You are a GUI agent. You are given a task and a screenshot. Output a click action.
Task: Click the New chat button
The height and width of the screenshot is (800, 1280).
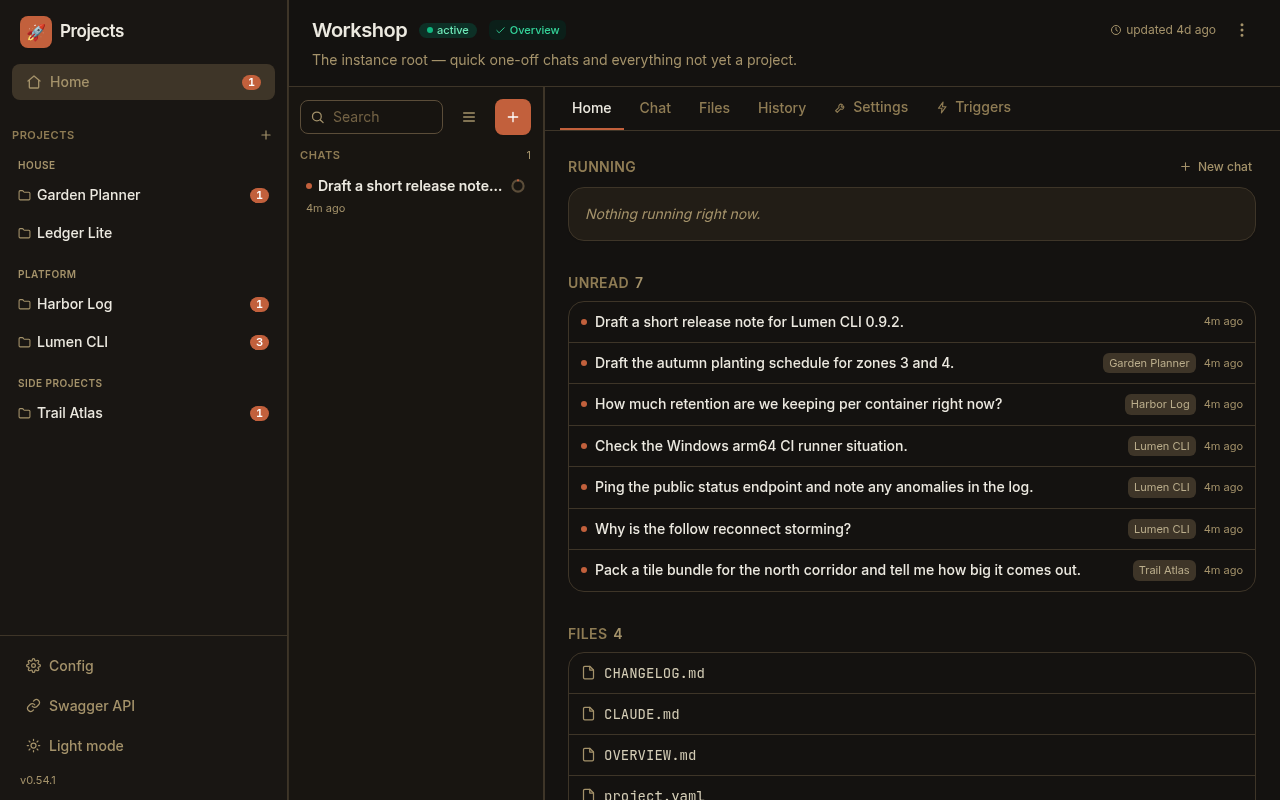[1216, 167]
